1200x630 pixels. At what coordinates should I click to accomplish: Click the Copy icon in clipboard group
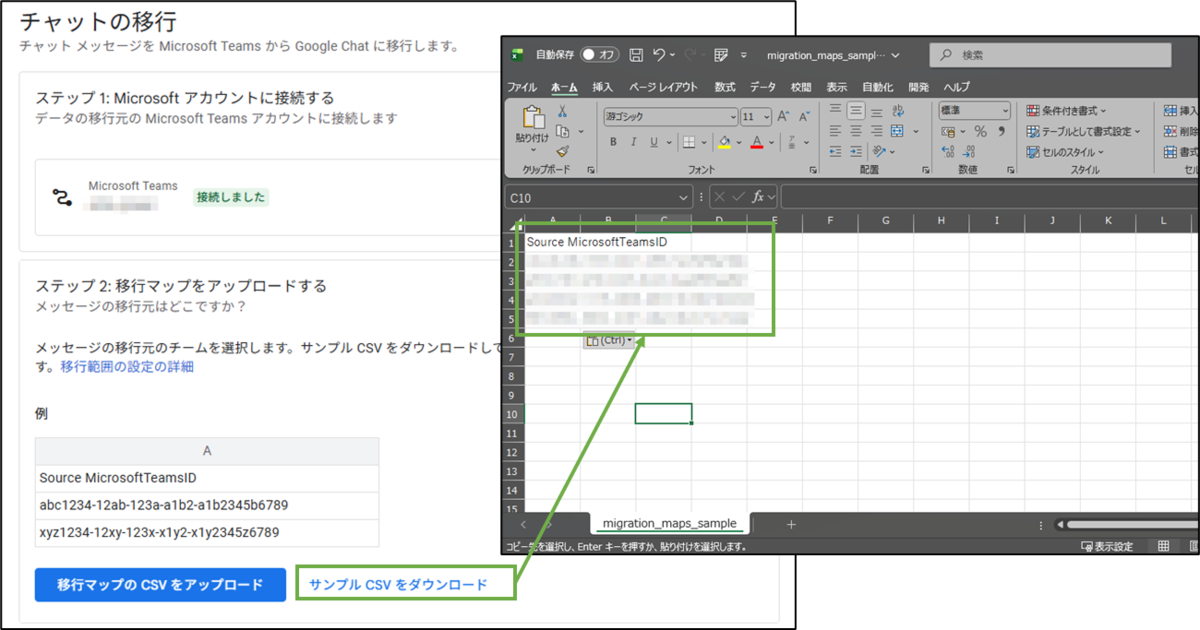(562, 132)
